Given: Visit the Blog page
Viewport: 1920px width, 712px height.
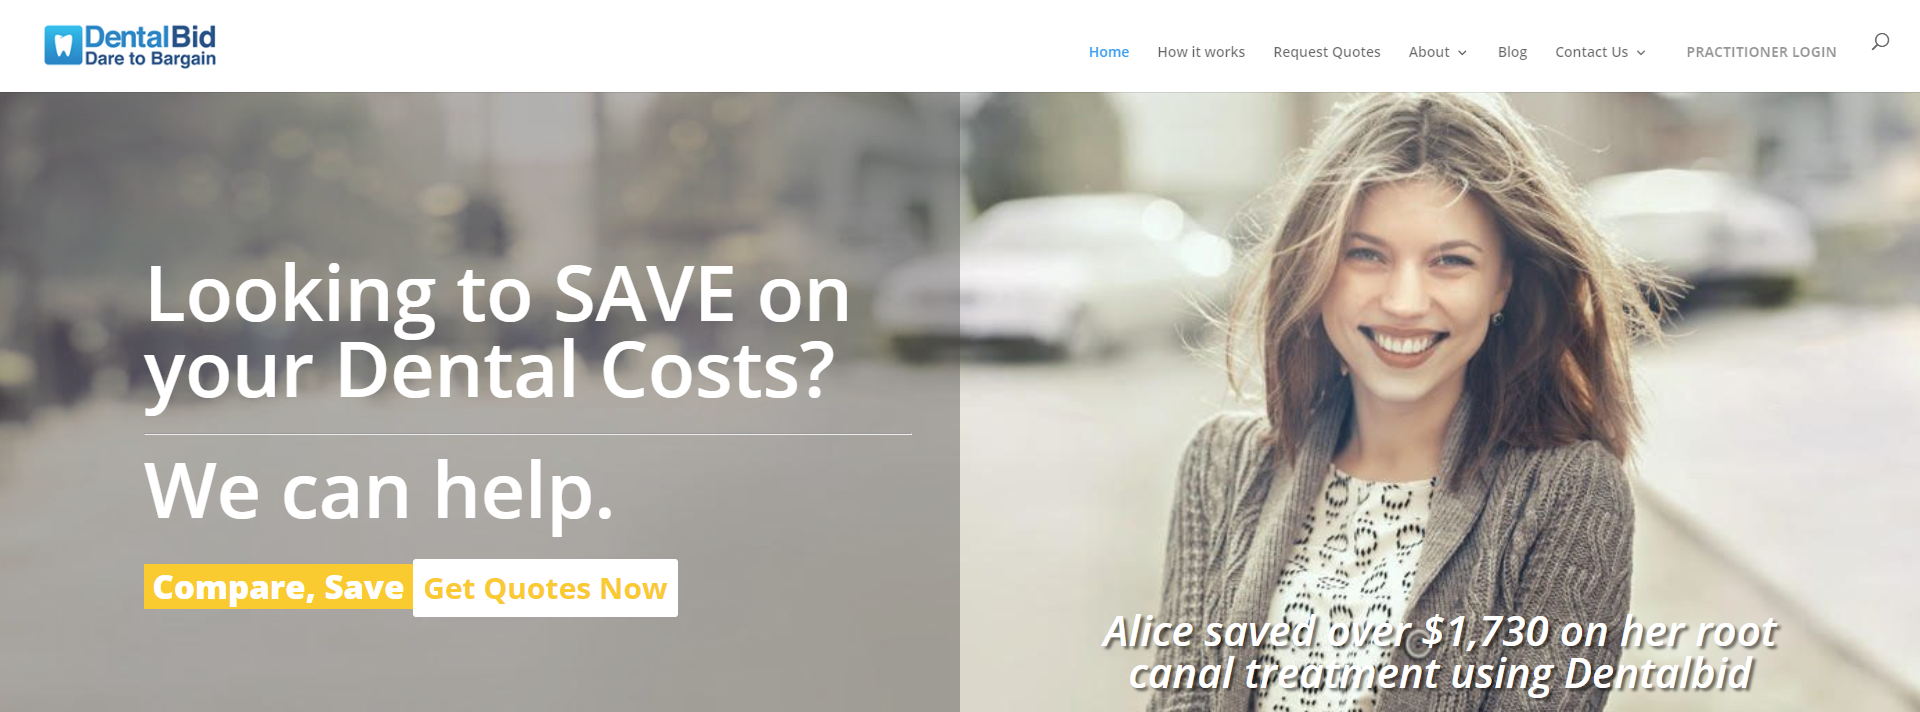Looking at the screenshot, I should point(1512,52).
